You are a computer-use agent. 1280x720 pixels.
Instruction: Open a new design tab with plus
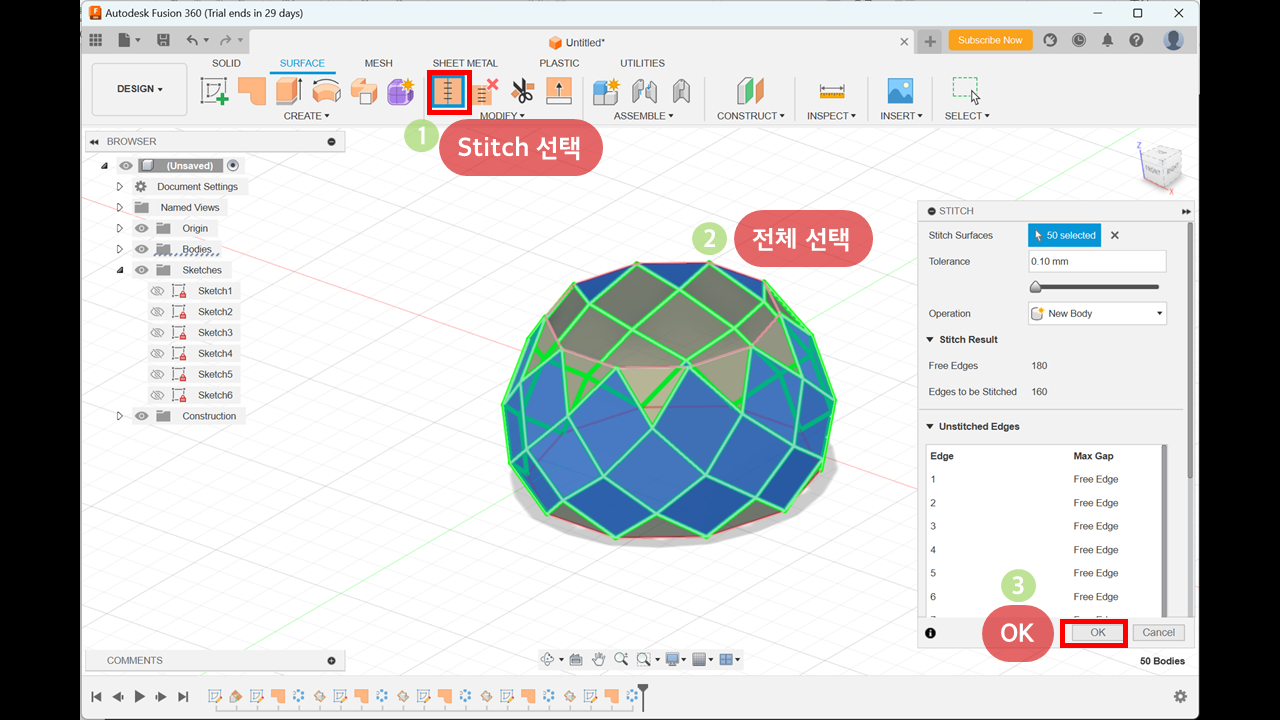coord(930,41)
